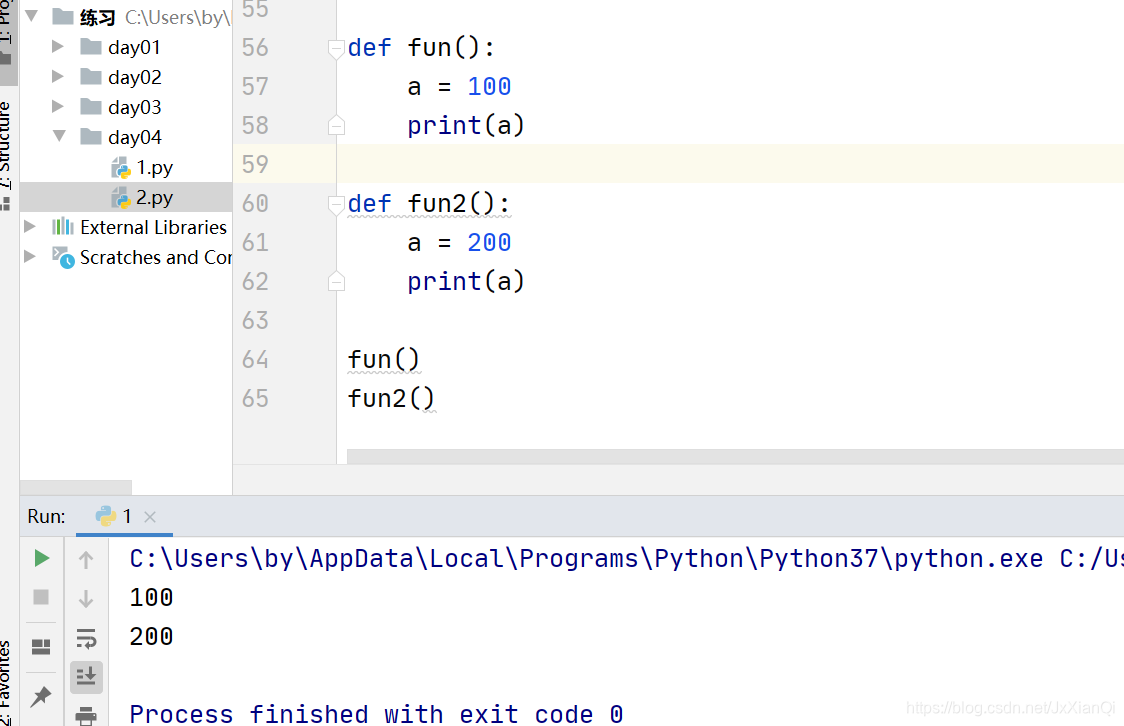Collapse the 练习 project root folder
The height and width of the screenshot is (726, 1124).
click(32, 16)
